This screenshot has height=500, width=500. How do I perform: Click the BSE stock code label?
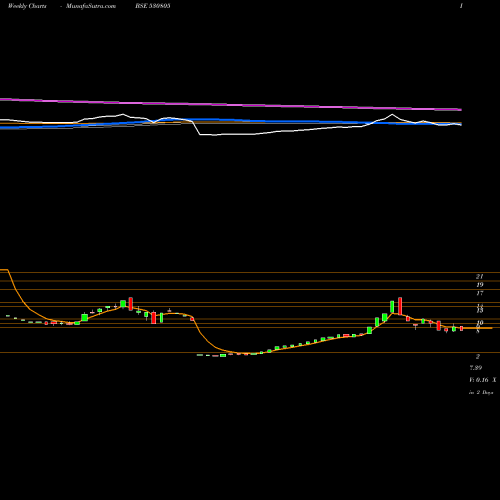[x=153, y=6]
